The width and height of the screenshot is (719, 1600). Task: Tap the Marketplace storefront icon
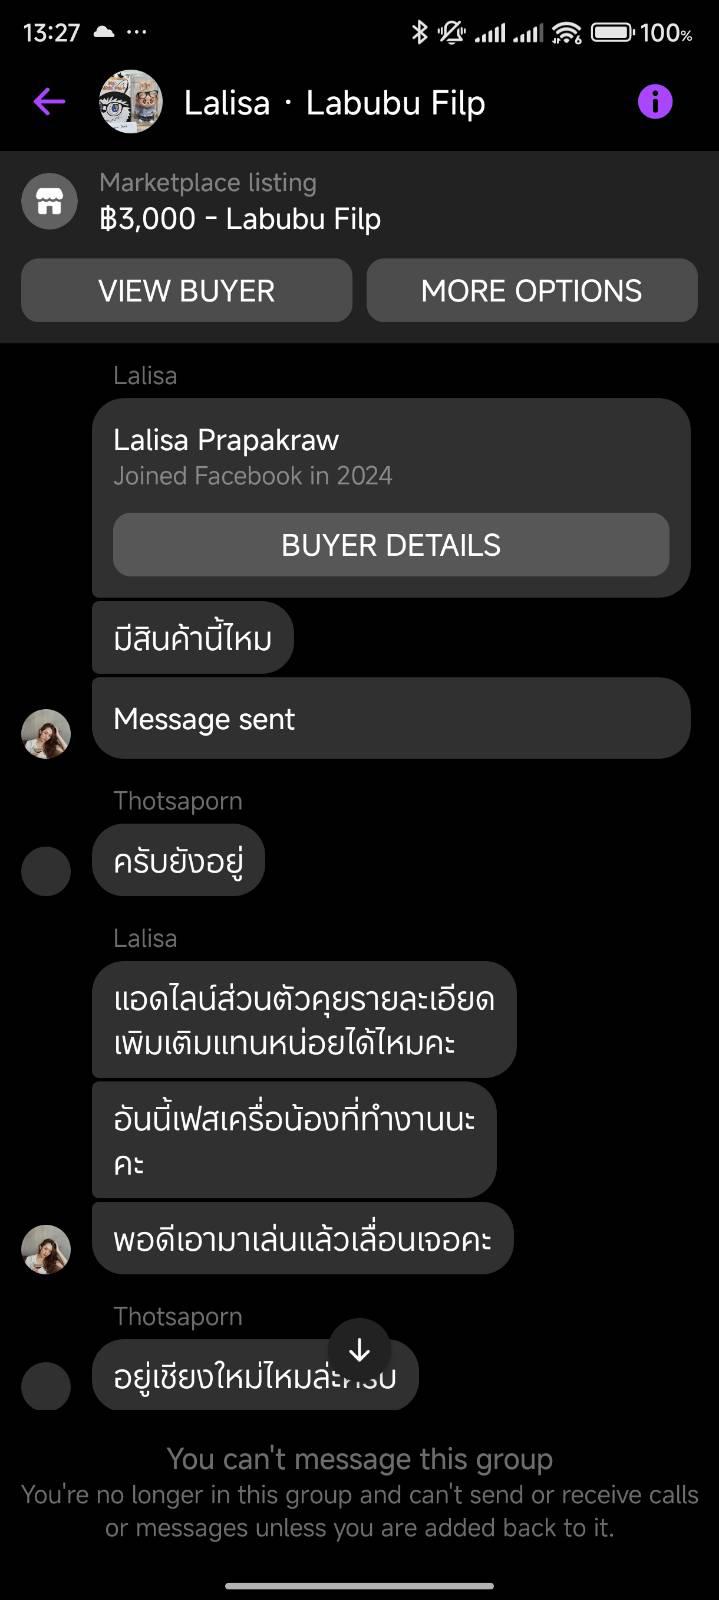(50, 201)
